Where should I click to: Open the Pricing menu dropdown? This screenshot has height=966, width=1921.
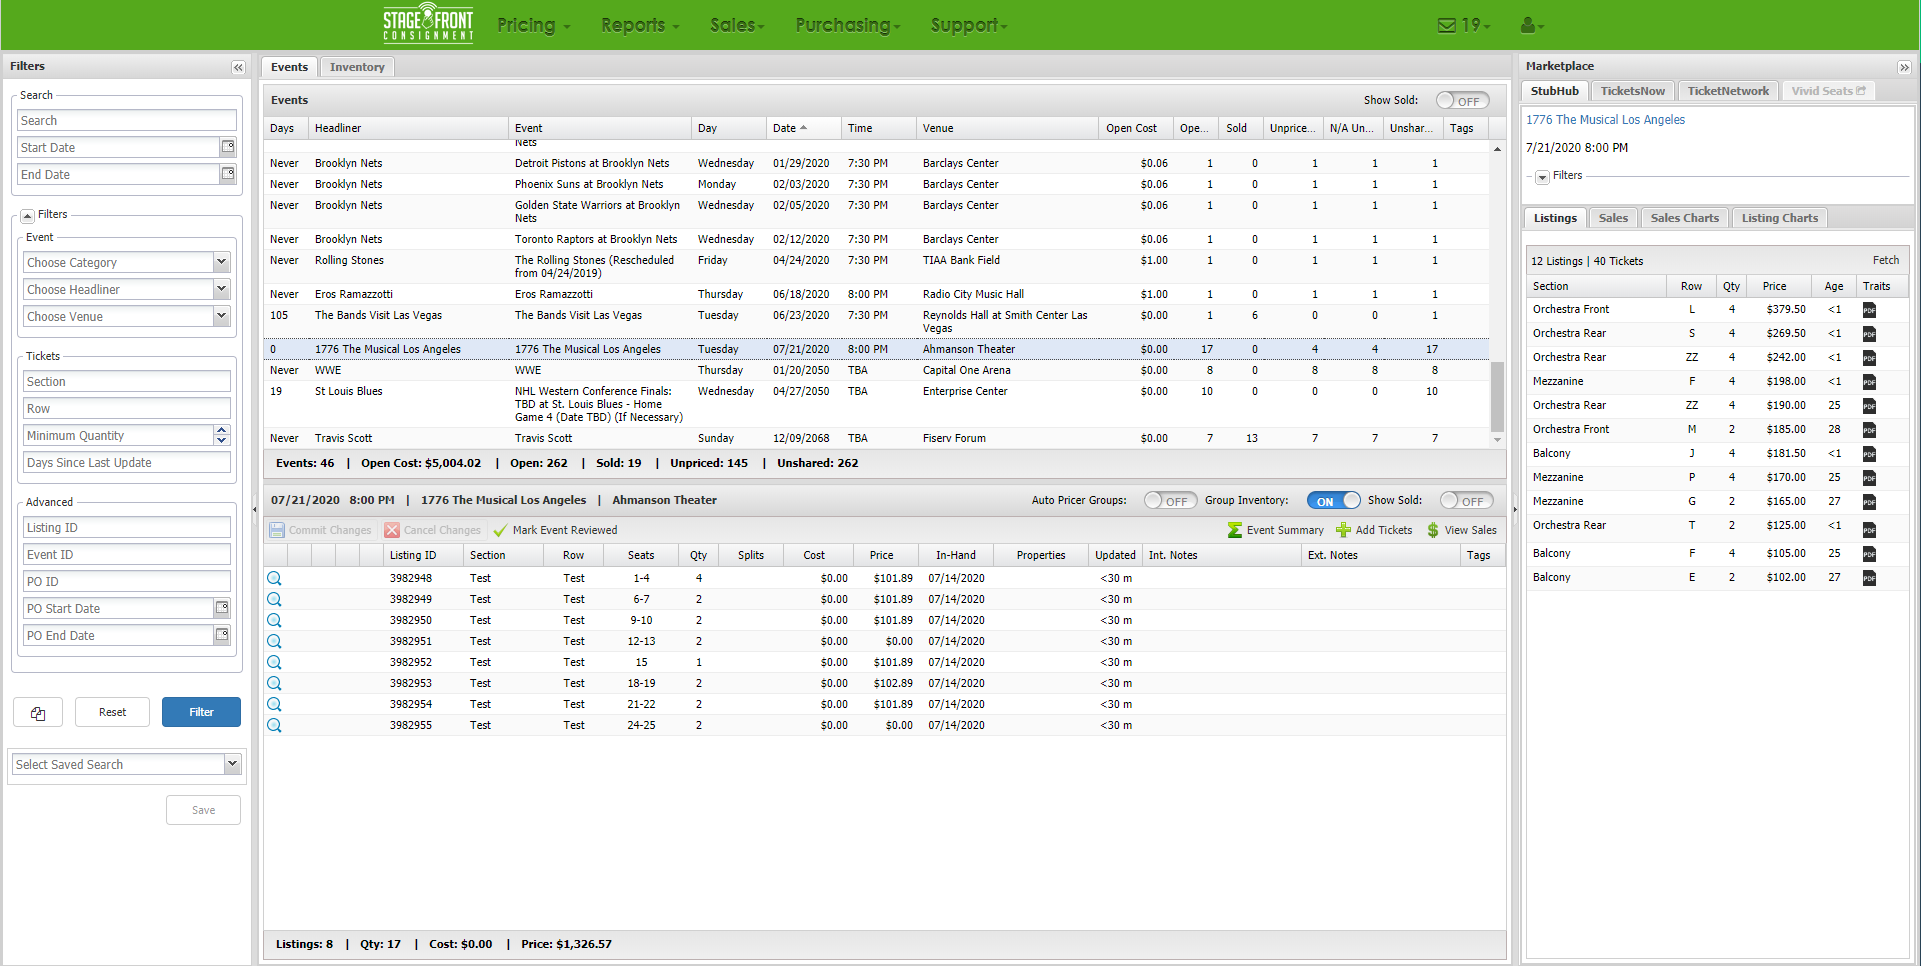coord(534,25)
